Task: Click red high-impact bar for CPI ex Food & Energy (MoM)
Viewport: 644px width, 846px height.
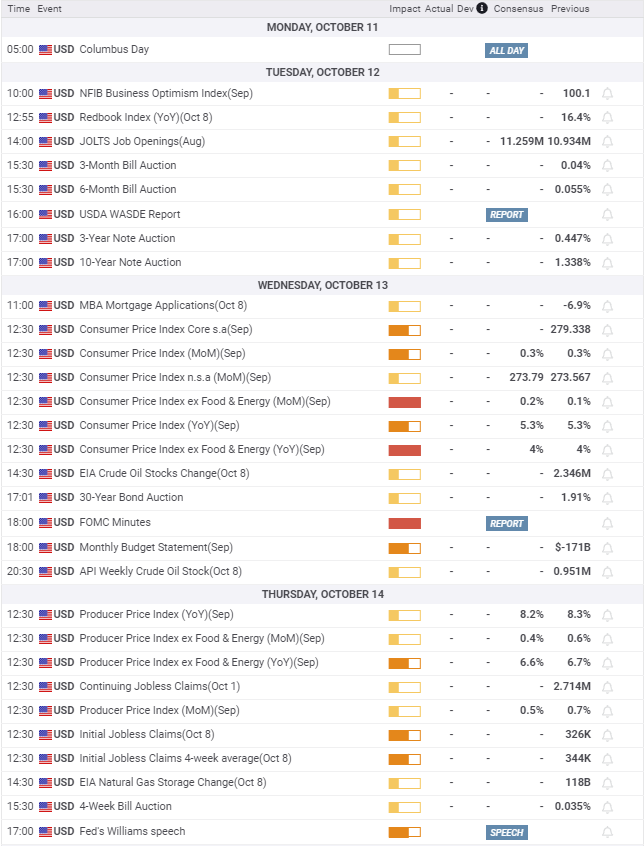Action: pyautogui.click(x=405, y=402)
